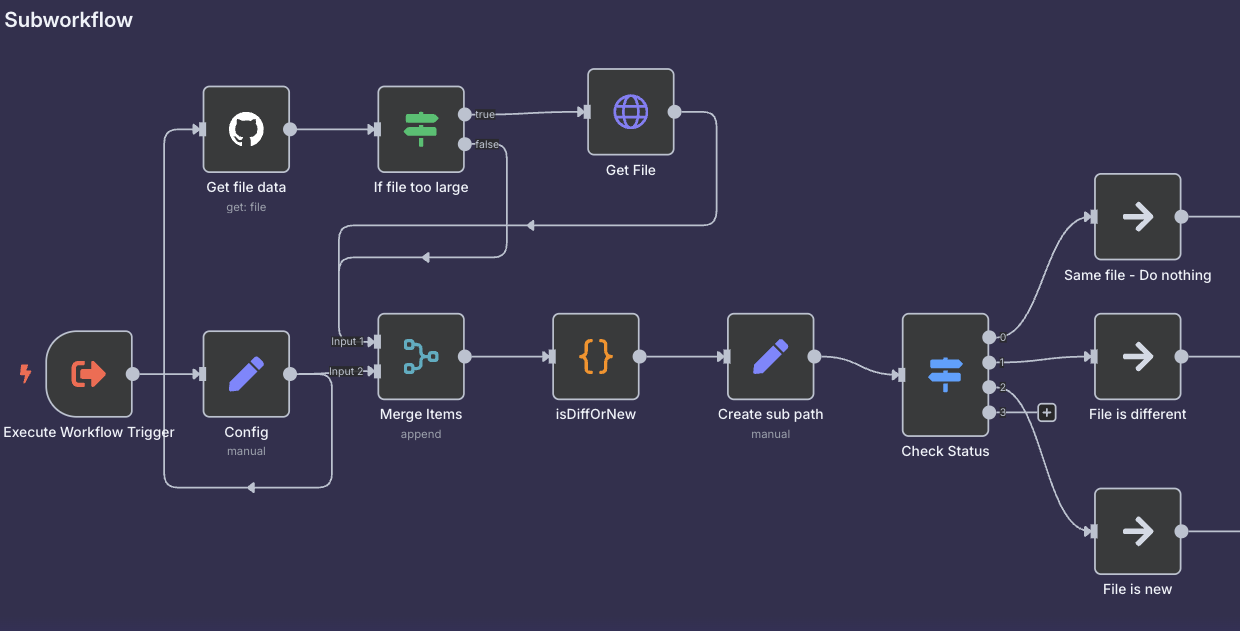Select the isDiffOrNew code node

[595, 357]
